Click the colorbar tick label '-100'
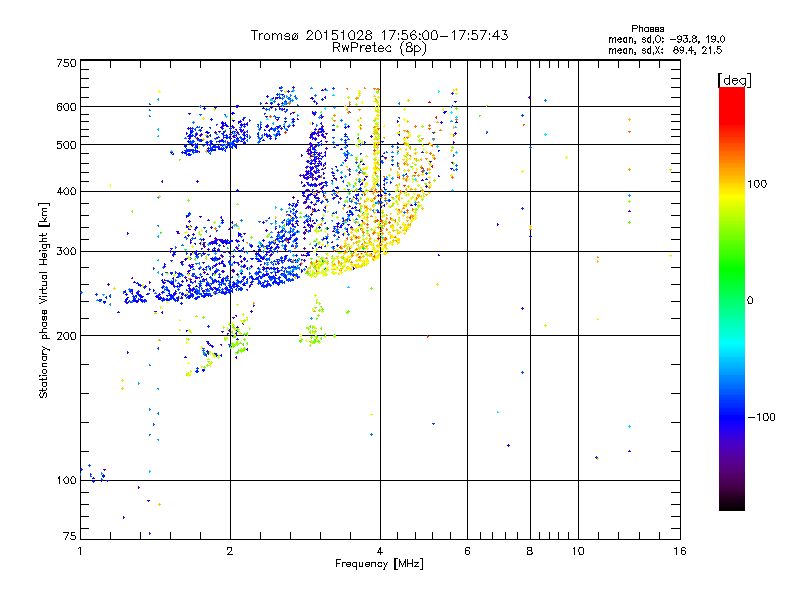This screenshot has width=800, height=600. click(761, 417)
